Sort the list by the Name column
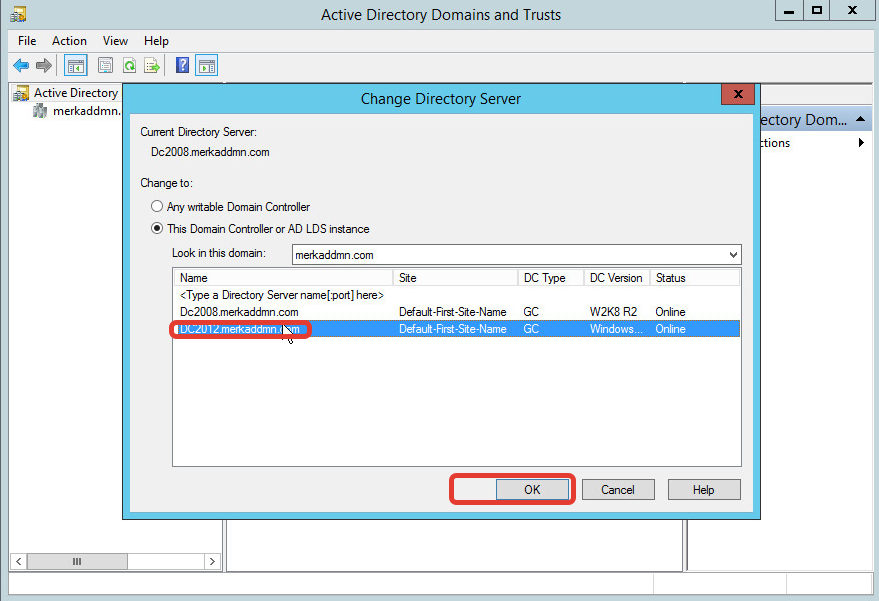This screenshot has height=601, width=879. [283, 278]
